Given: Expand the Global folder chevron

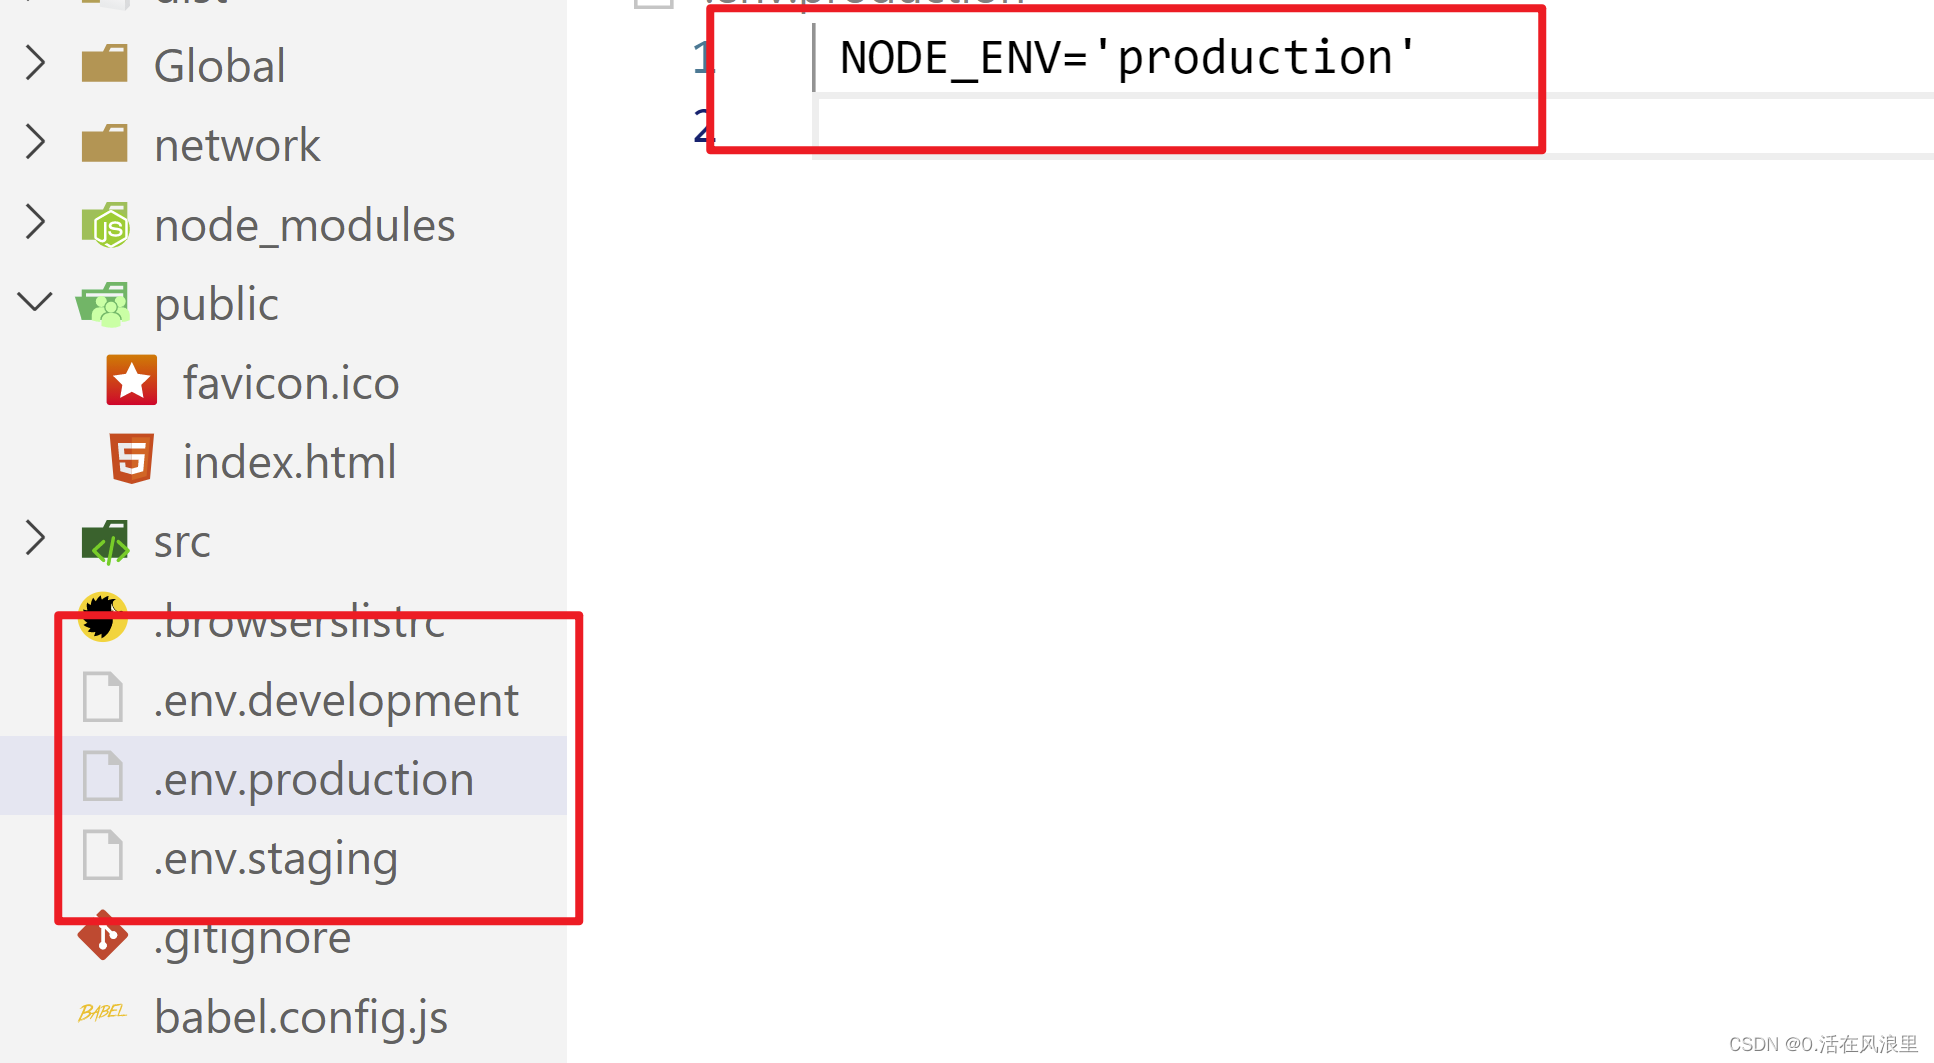Looking at the screenshot, I should [35, 63].
